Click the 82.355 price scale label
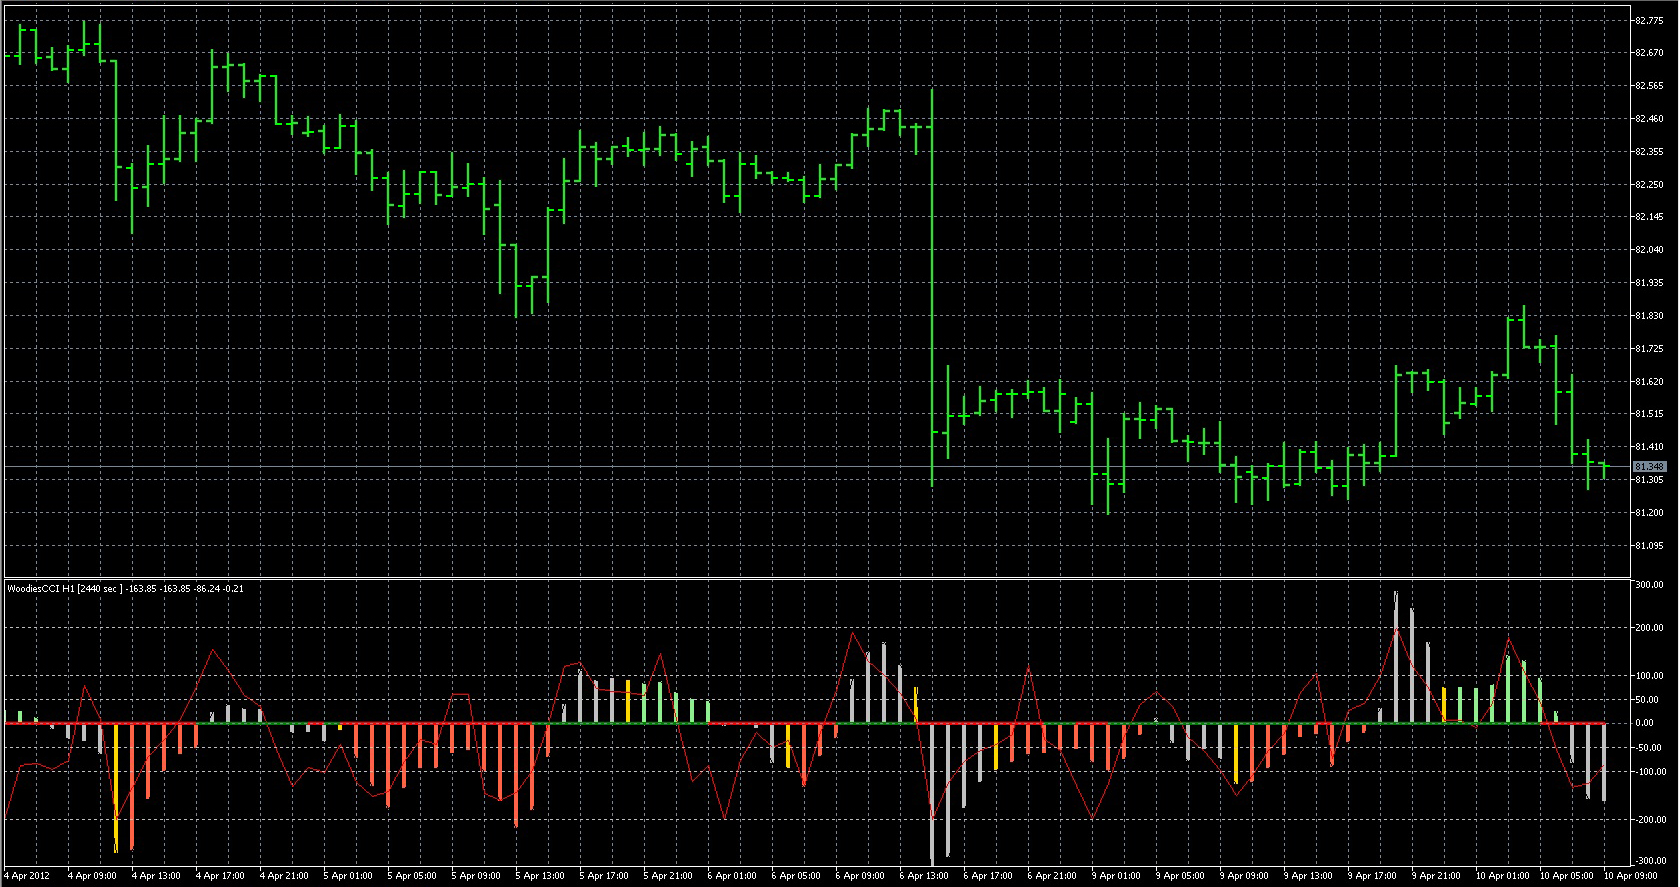 (x=1649, y=152)
